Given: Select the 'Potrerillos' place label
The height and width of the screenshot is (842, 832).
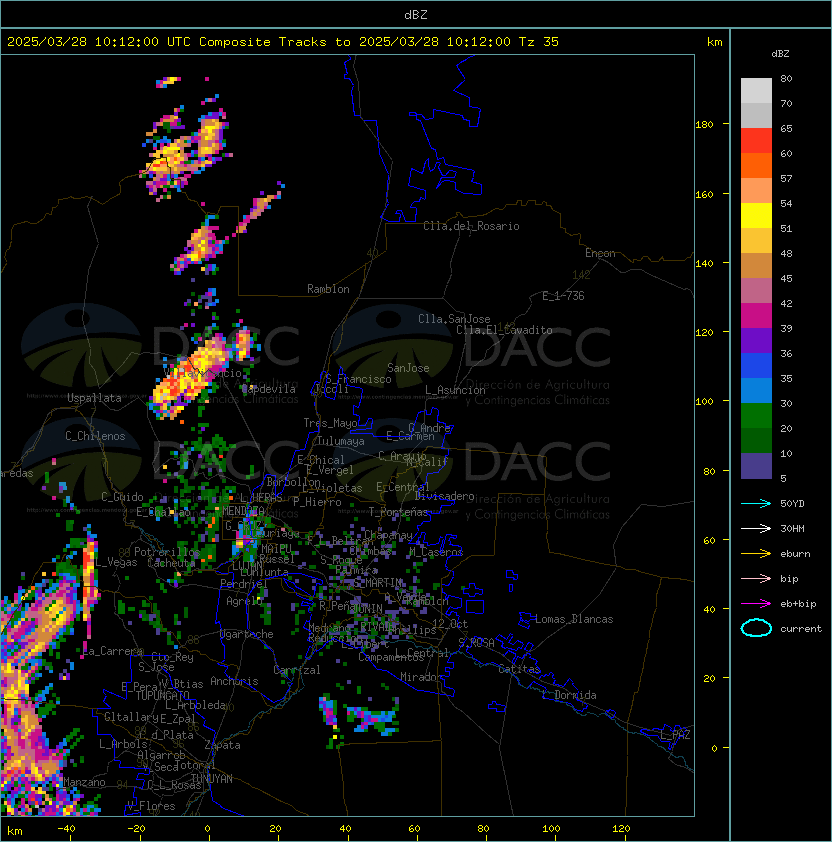Looking at the screenshot, I should [x=167, y=552].
